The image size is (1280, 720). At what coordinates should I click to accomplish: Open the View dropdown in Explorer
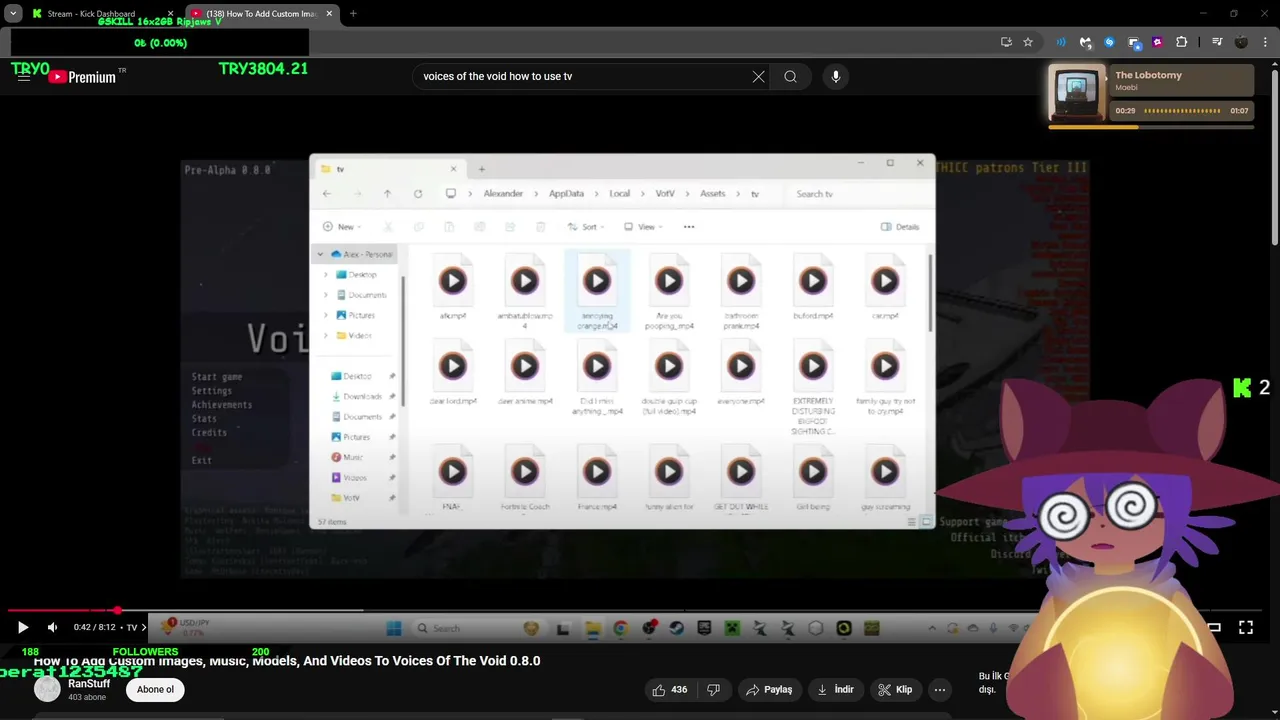[643, 227]
